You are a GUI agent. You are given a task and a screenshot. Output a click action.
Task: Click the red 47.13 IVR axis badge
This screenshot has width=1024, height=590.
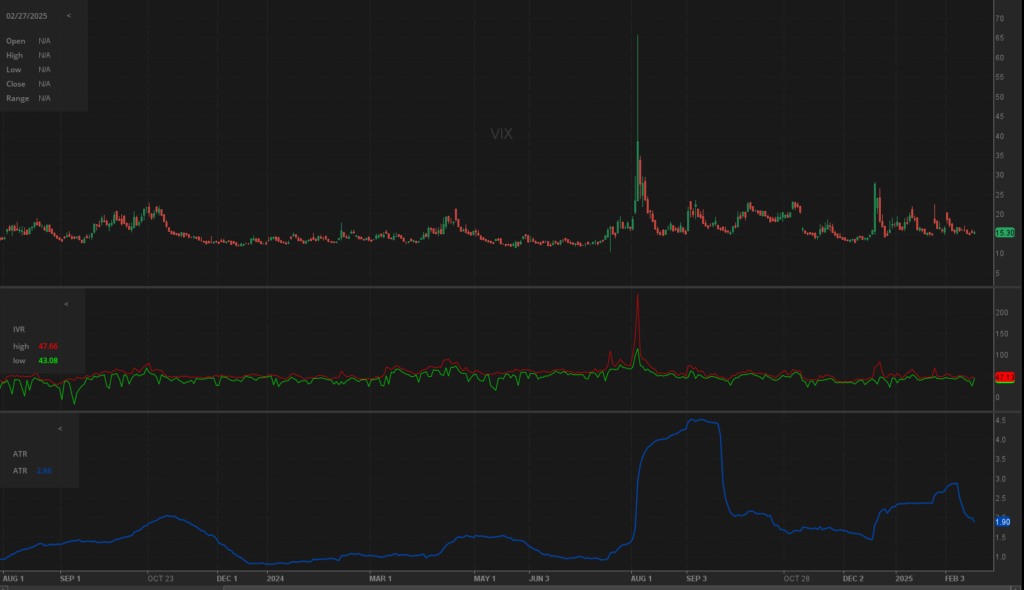pyautogui.click(x=1004, y=377)
